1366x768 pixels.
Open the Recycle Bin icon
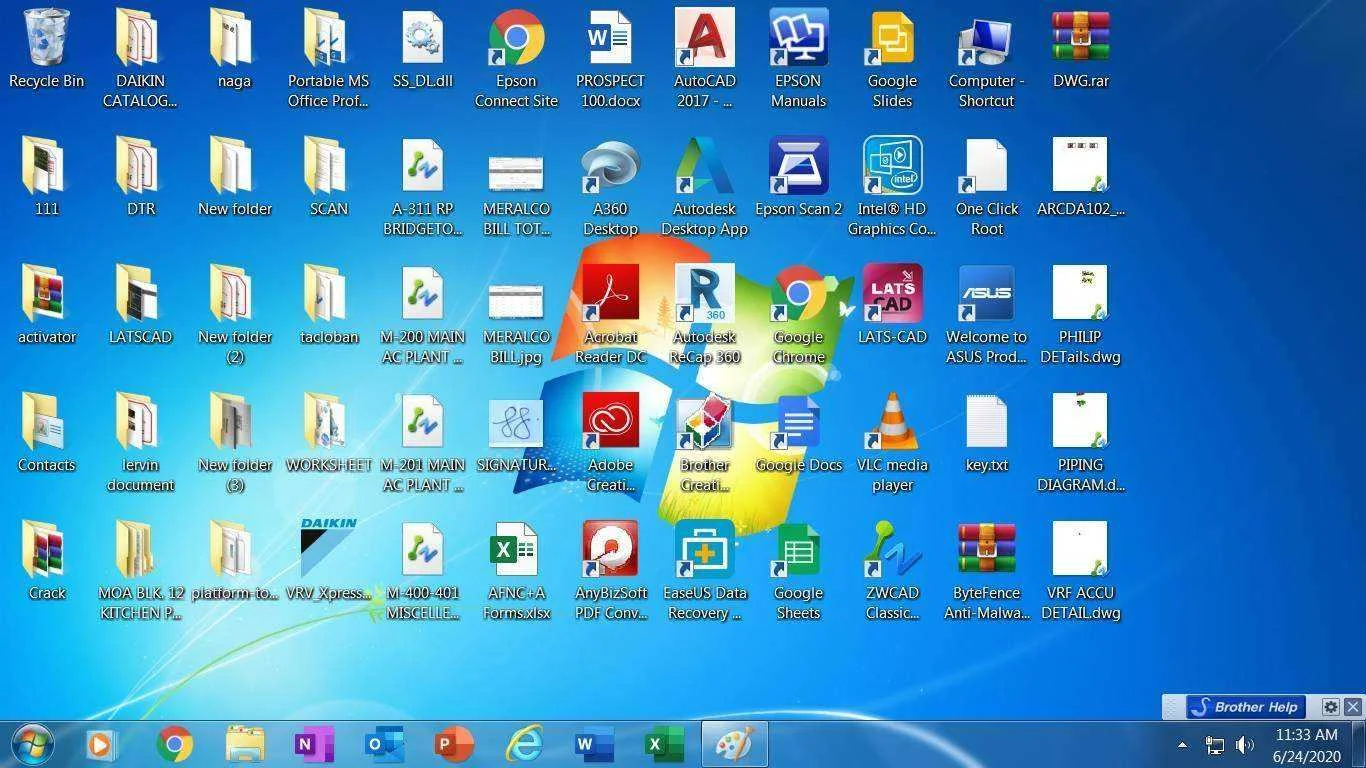(x=46, y=50)
